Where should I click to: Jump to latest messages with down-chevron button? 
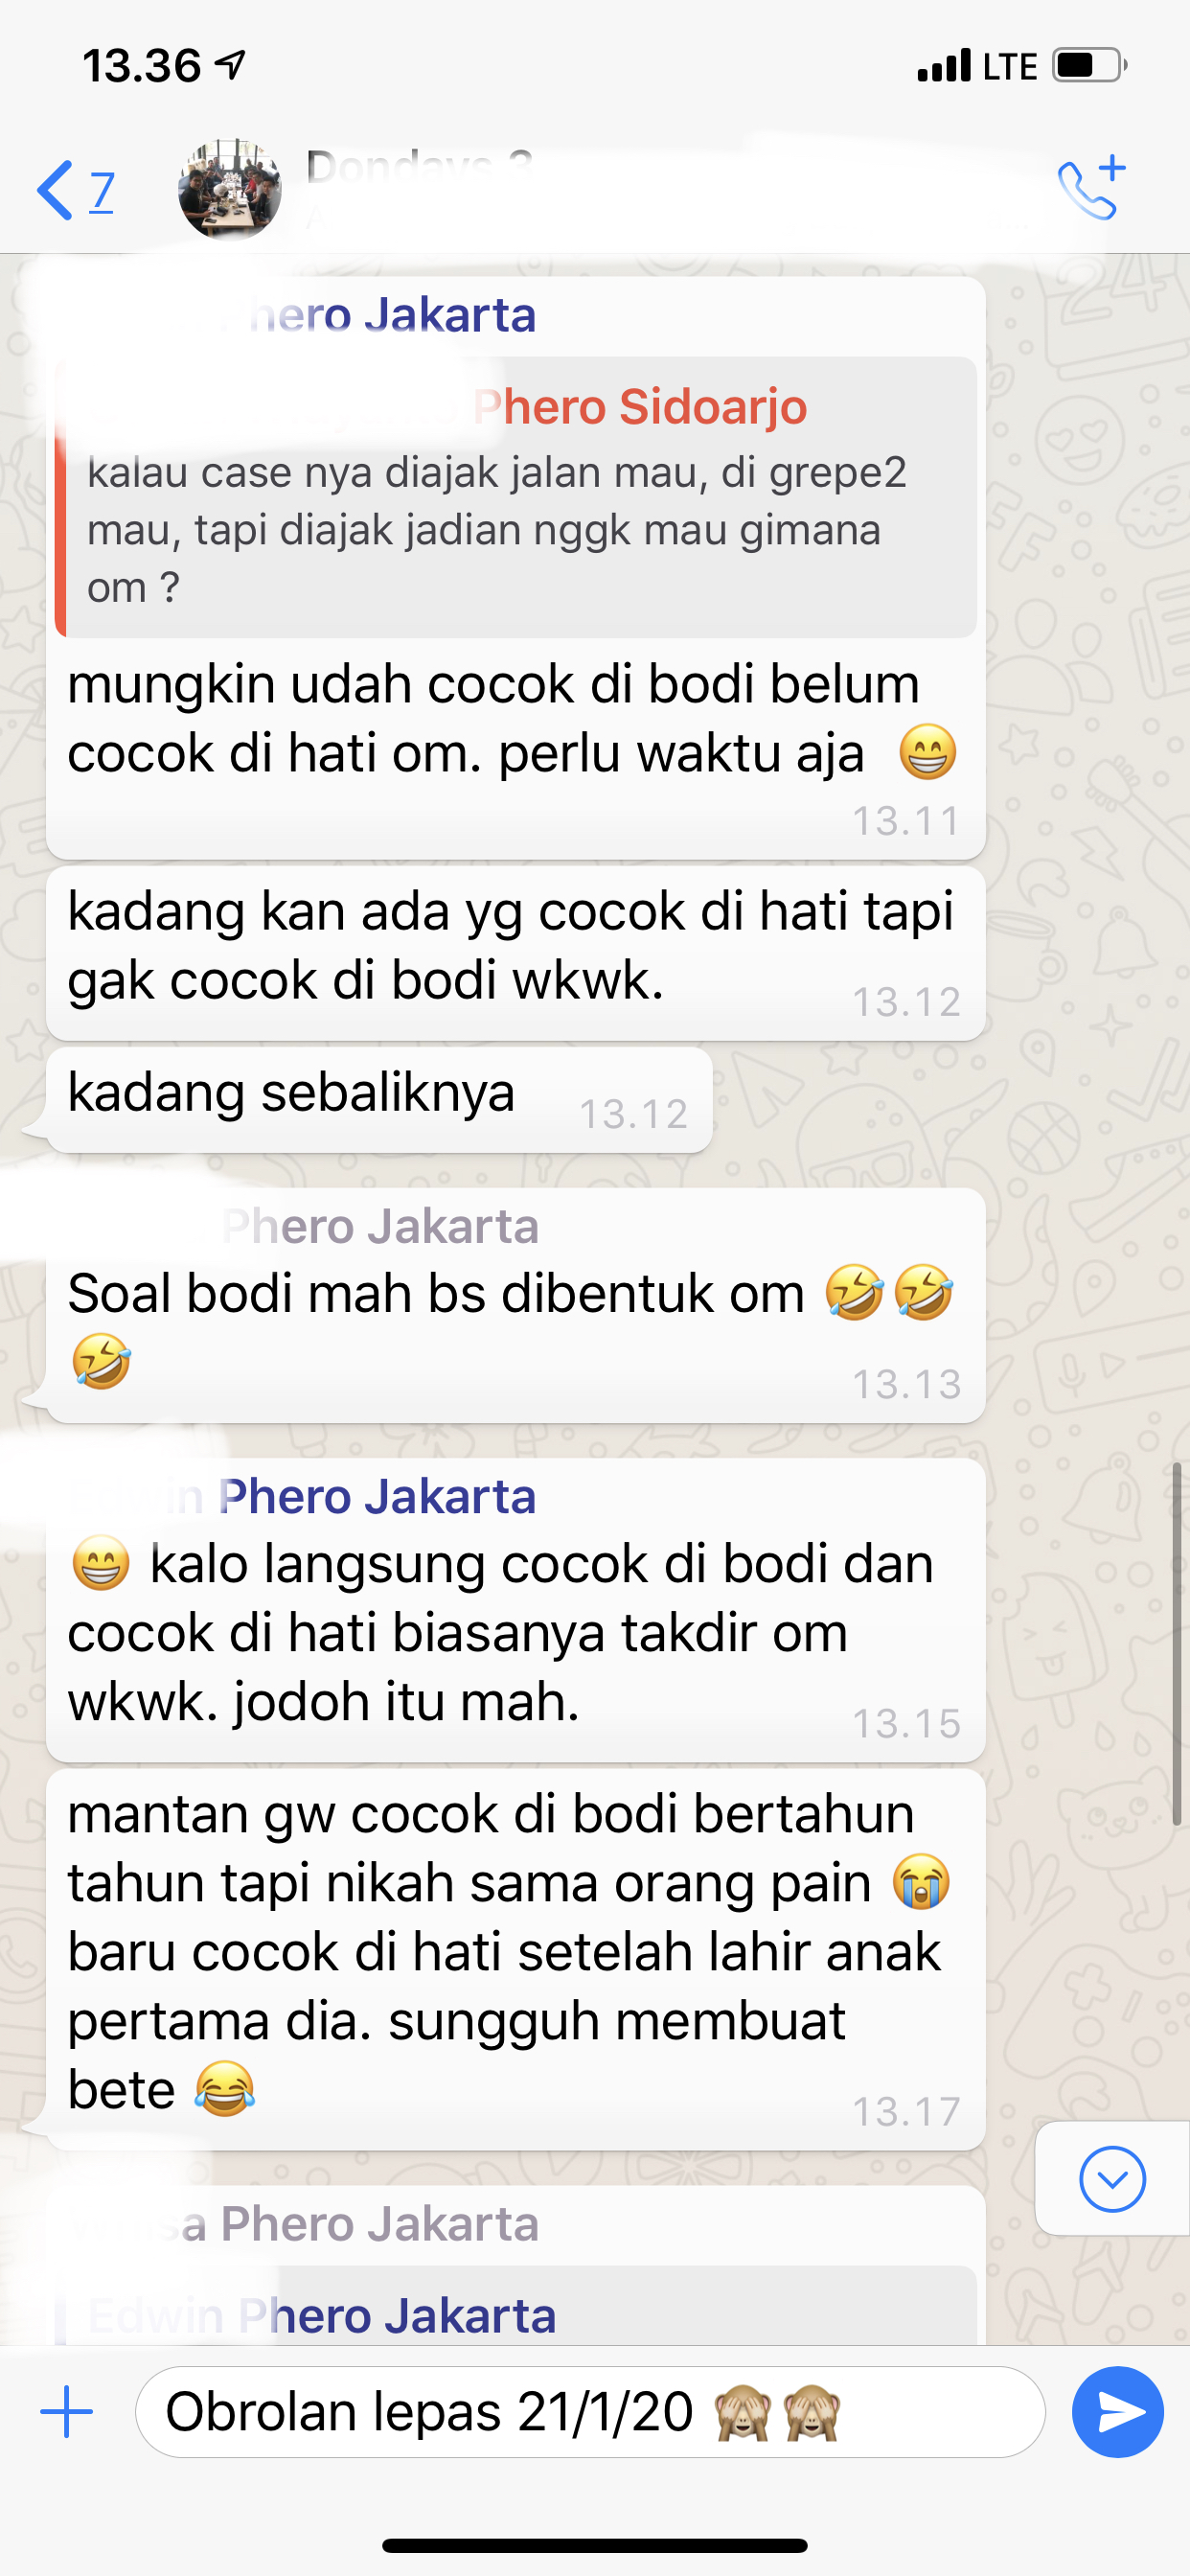[x=1112, y=2178]
